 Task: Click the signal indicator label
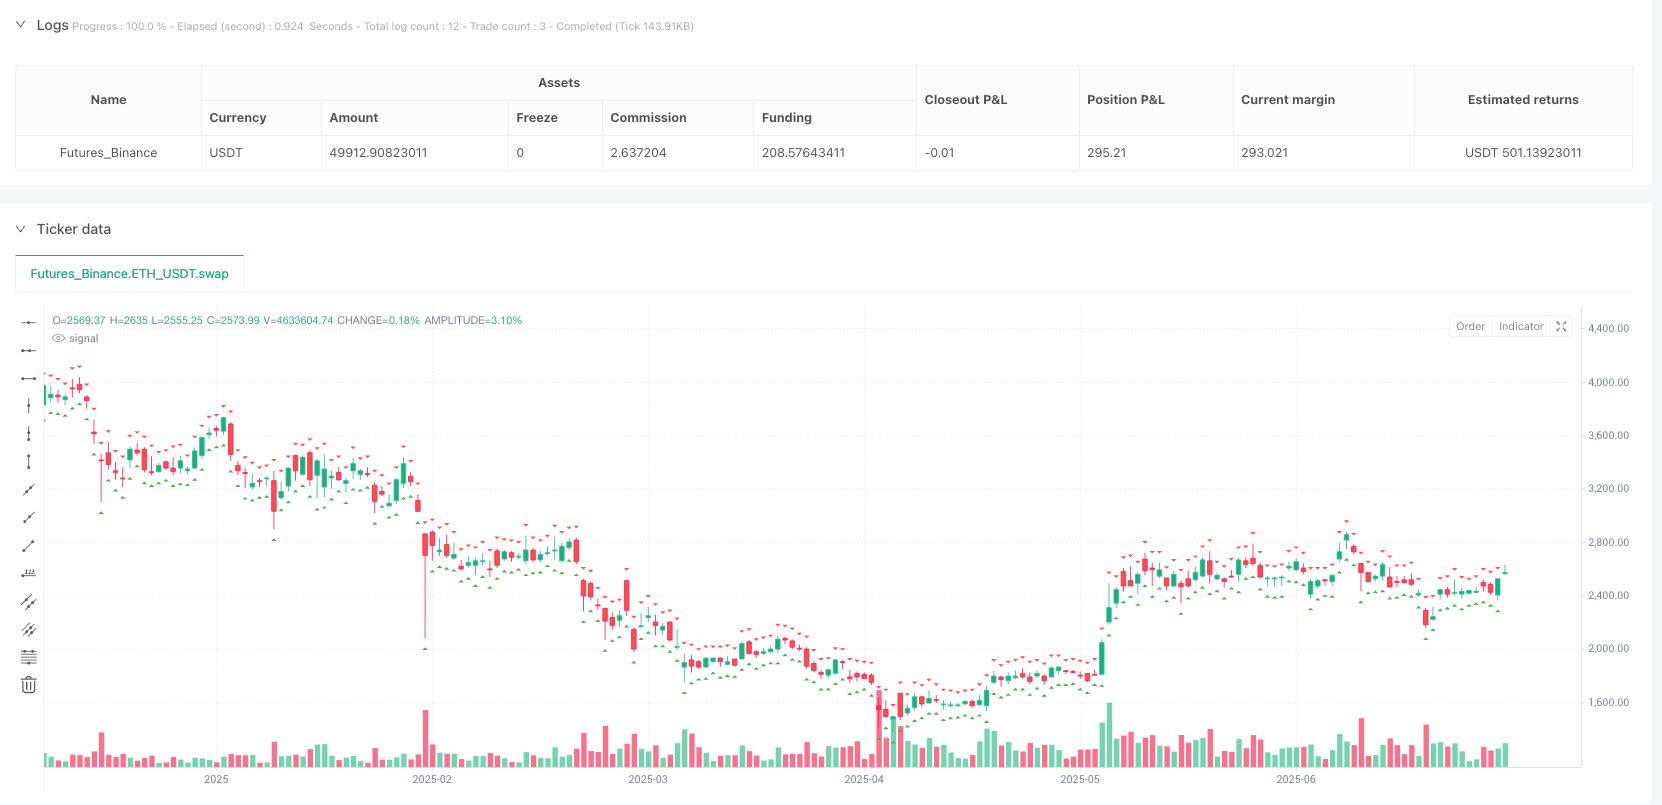pos(84,339)
